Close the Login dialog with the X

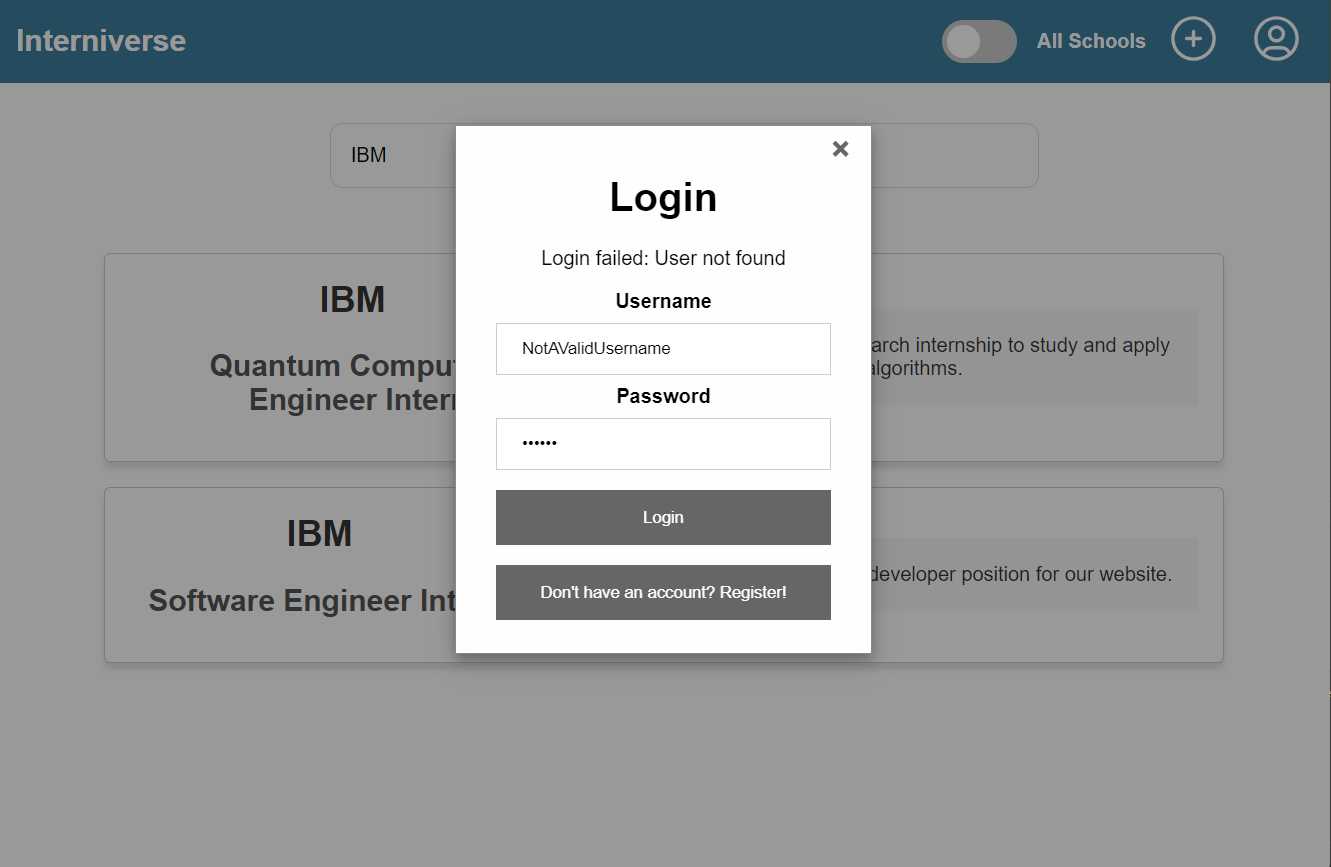click(840, 149)
